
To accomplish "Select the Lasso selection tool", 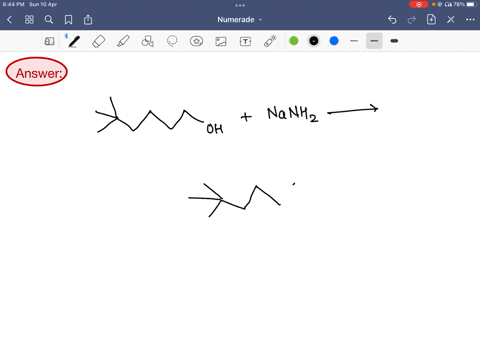I will click(172, 41).
